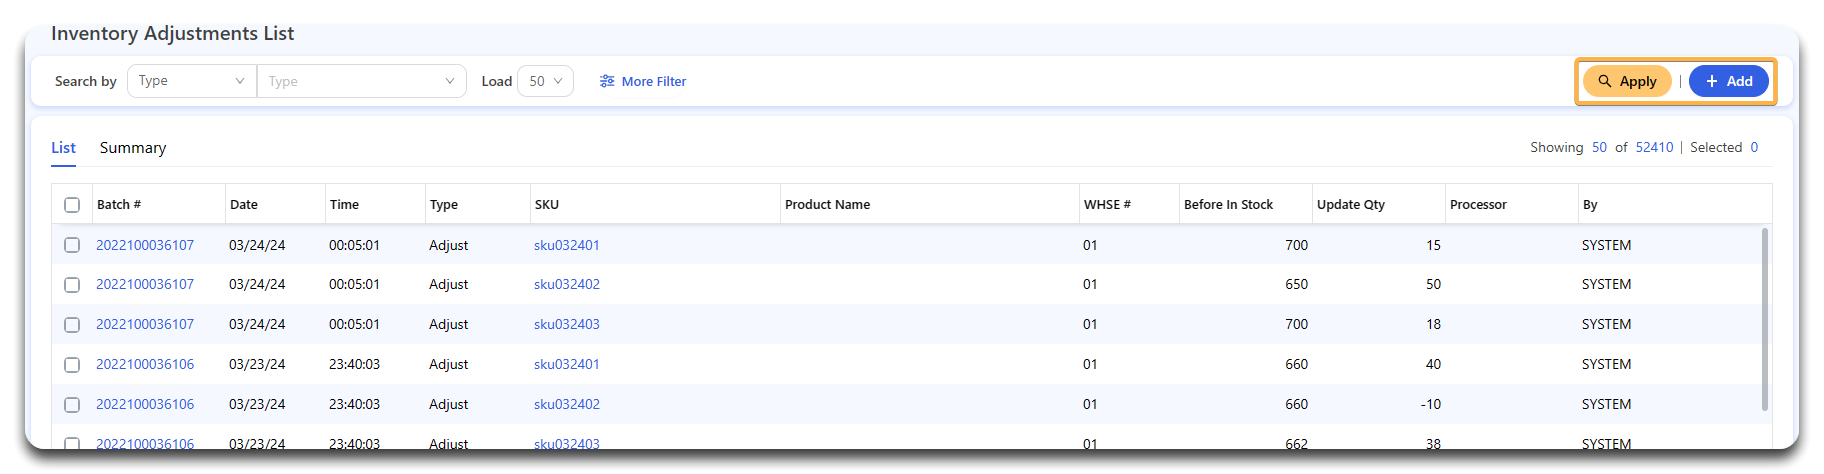1824x474 pixels.
Task: Open batch 2022100036107 in first row
Action: click(145, 245)
